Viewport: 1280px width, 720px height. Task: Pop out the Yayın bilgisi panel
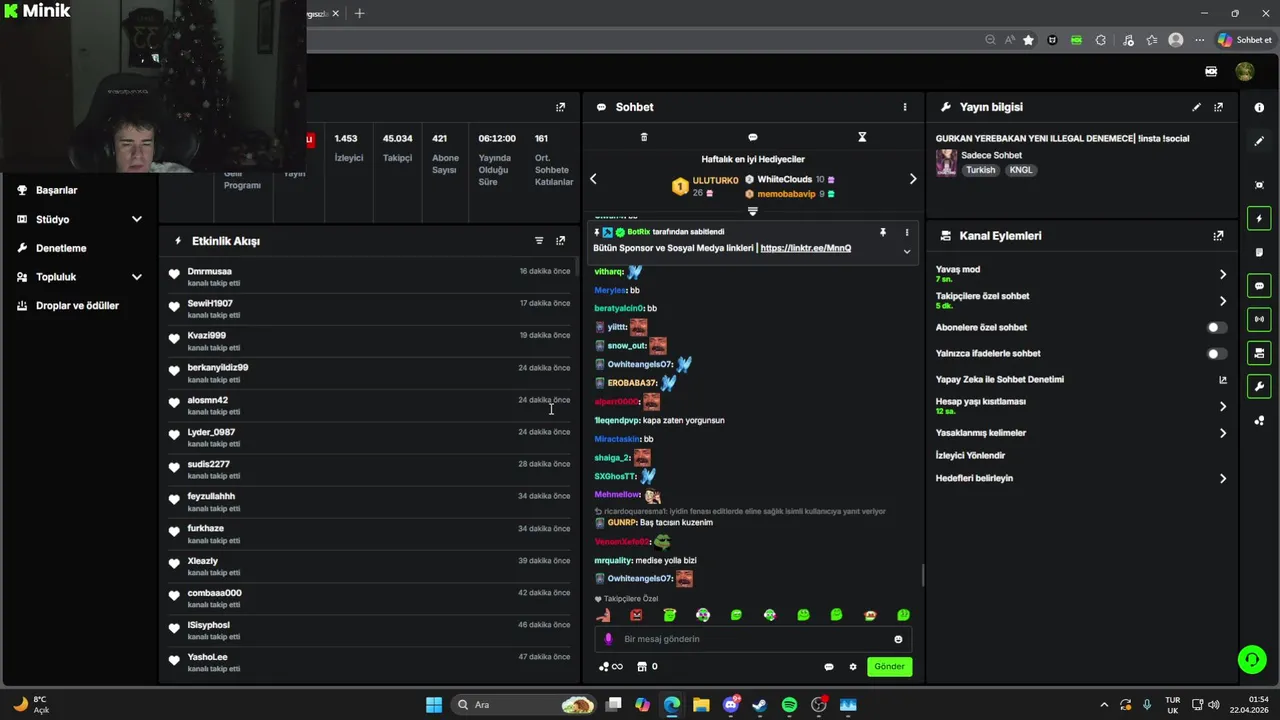1218,107
